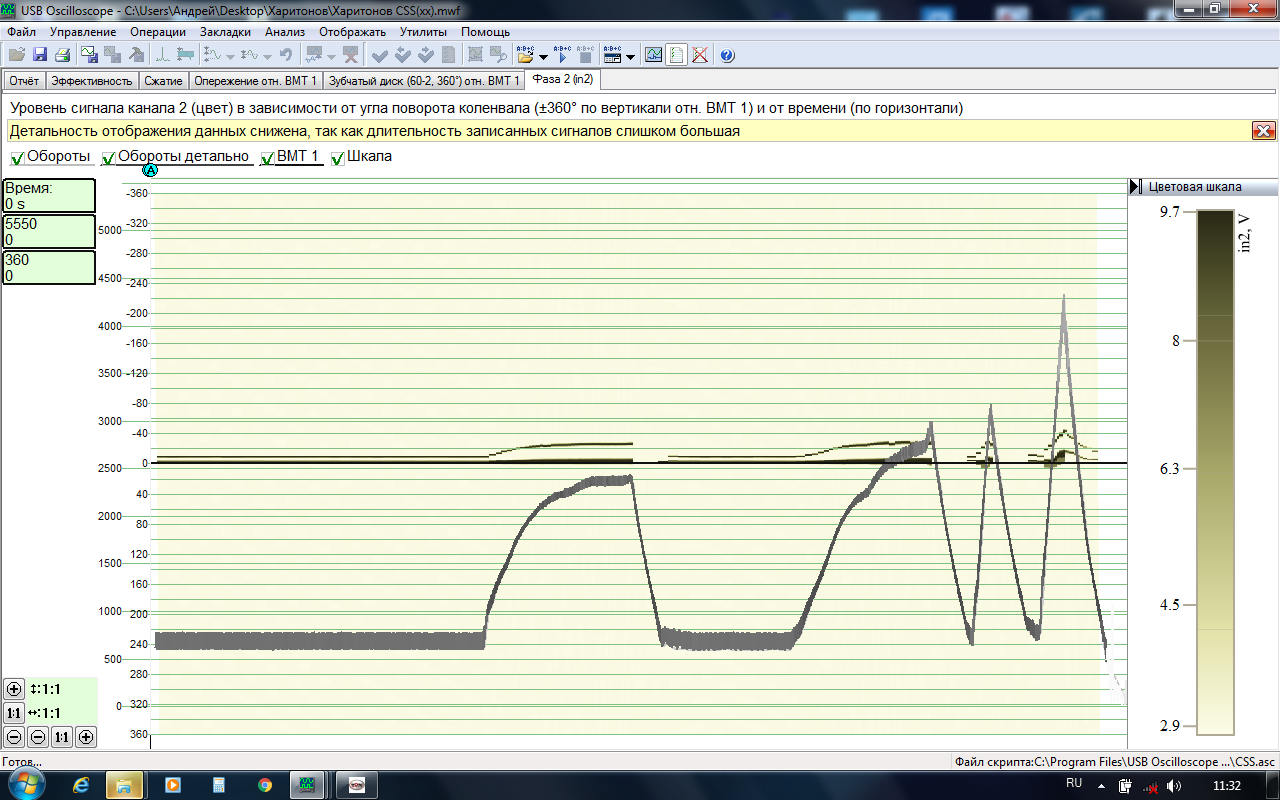Click the waveform display icon in toolbar
The image size is (1280, 800).
coord(653,55)
